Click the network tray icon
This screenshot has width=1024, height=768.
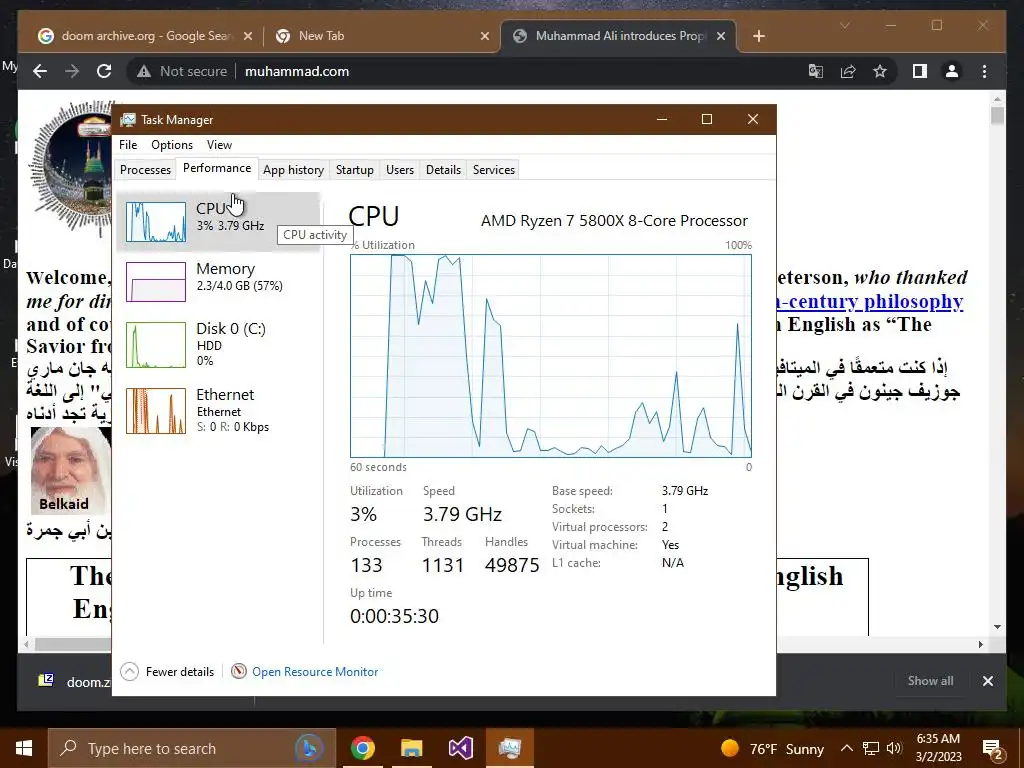click(871, 748)
